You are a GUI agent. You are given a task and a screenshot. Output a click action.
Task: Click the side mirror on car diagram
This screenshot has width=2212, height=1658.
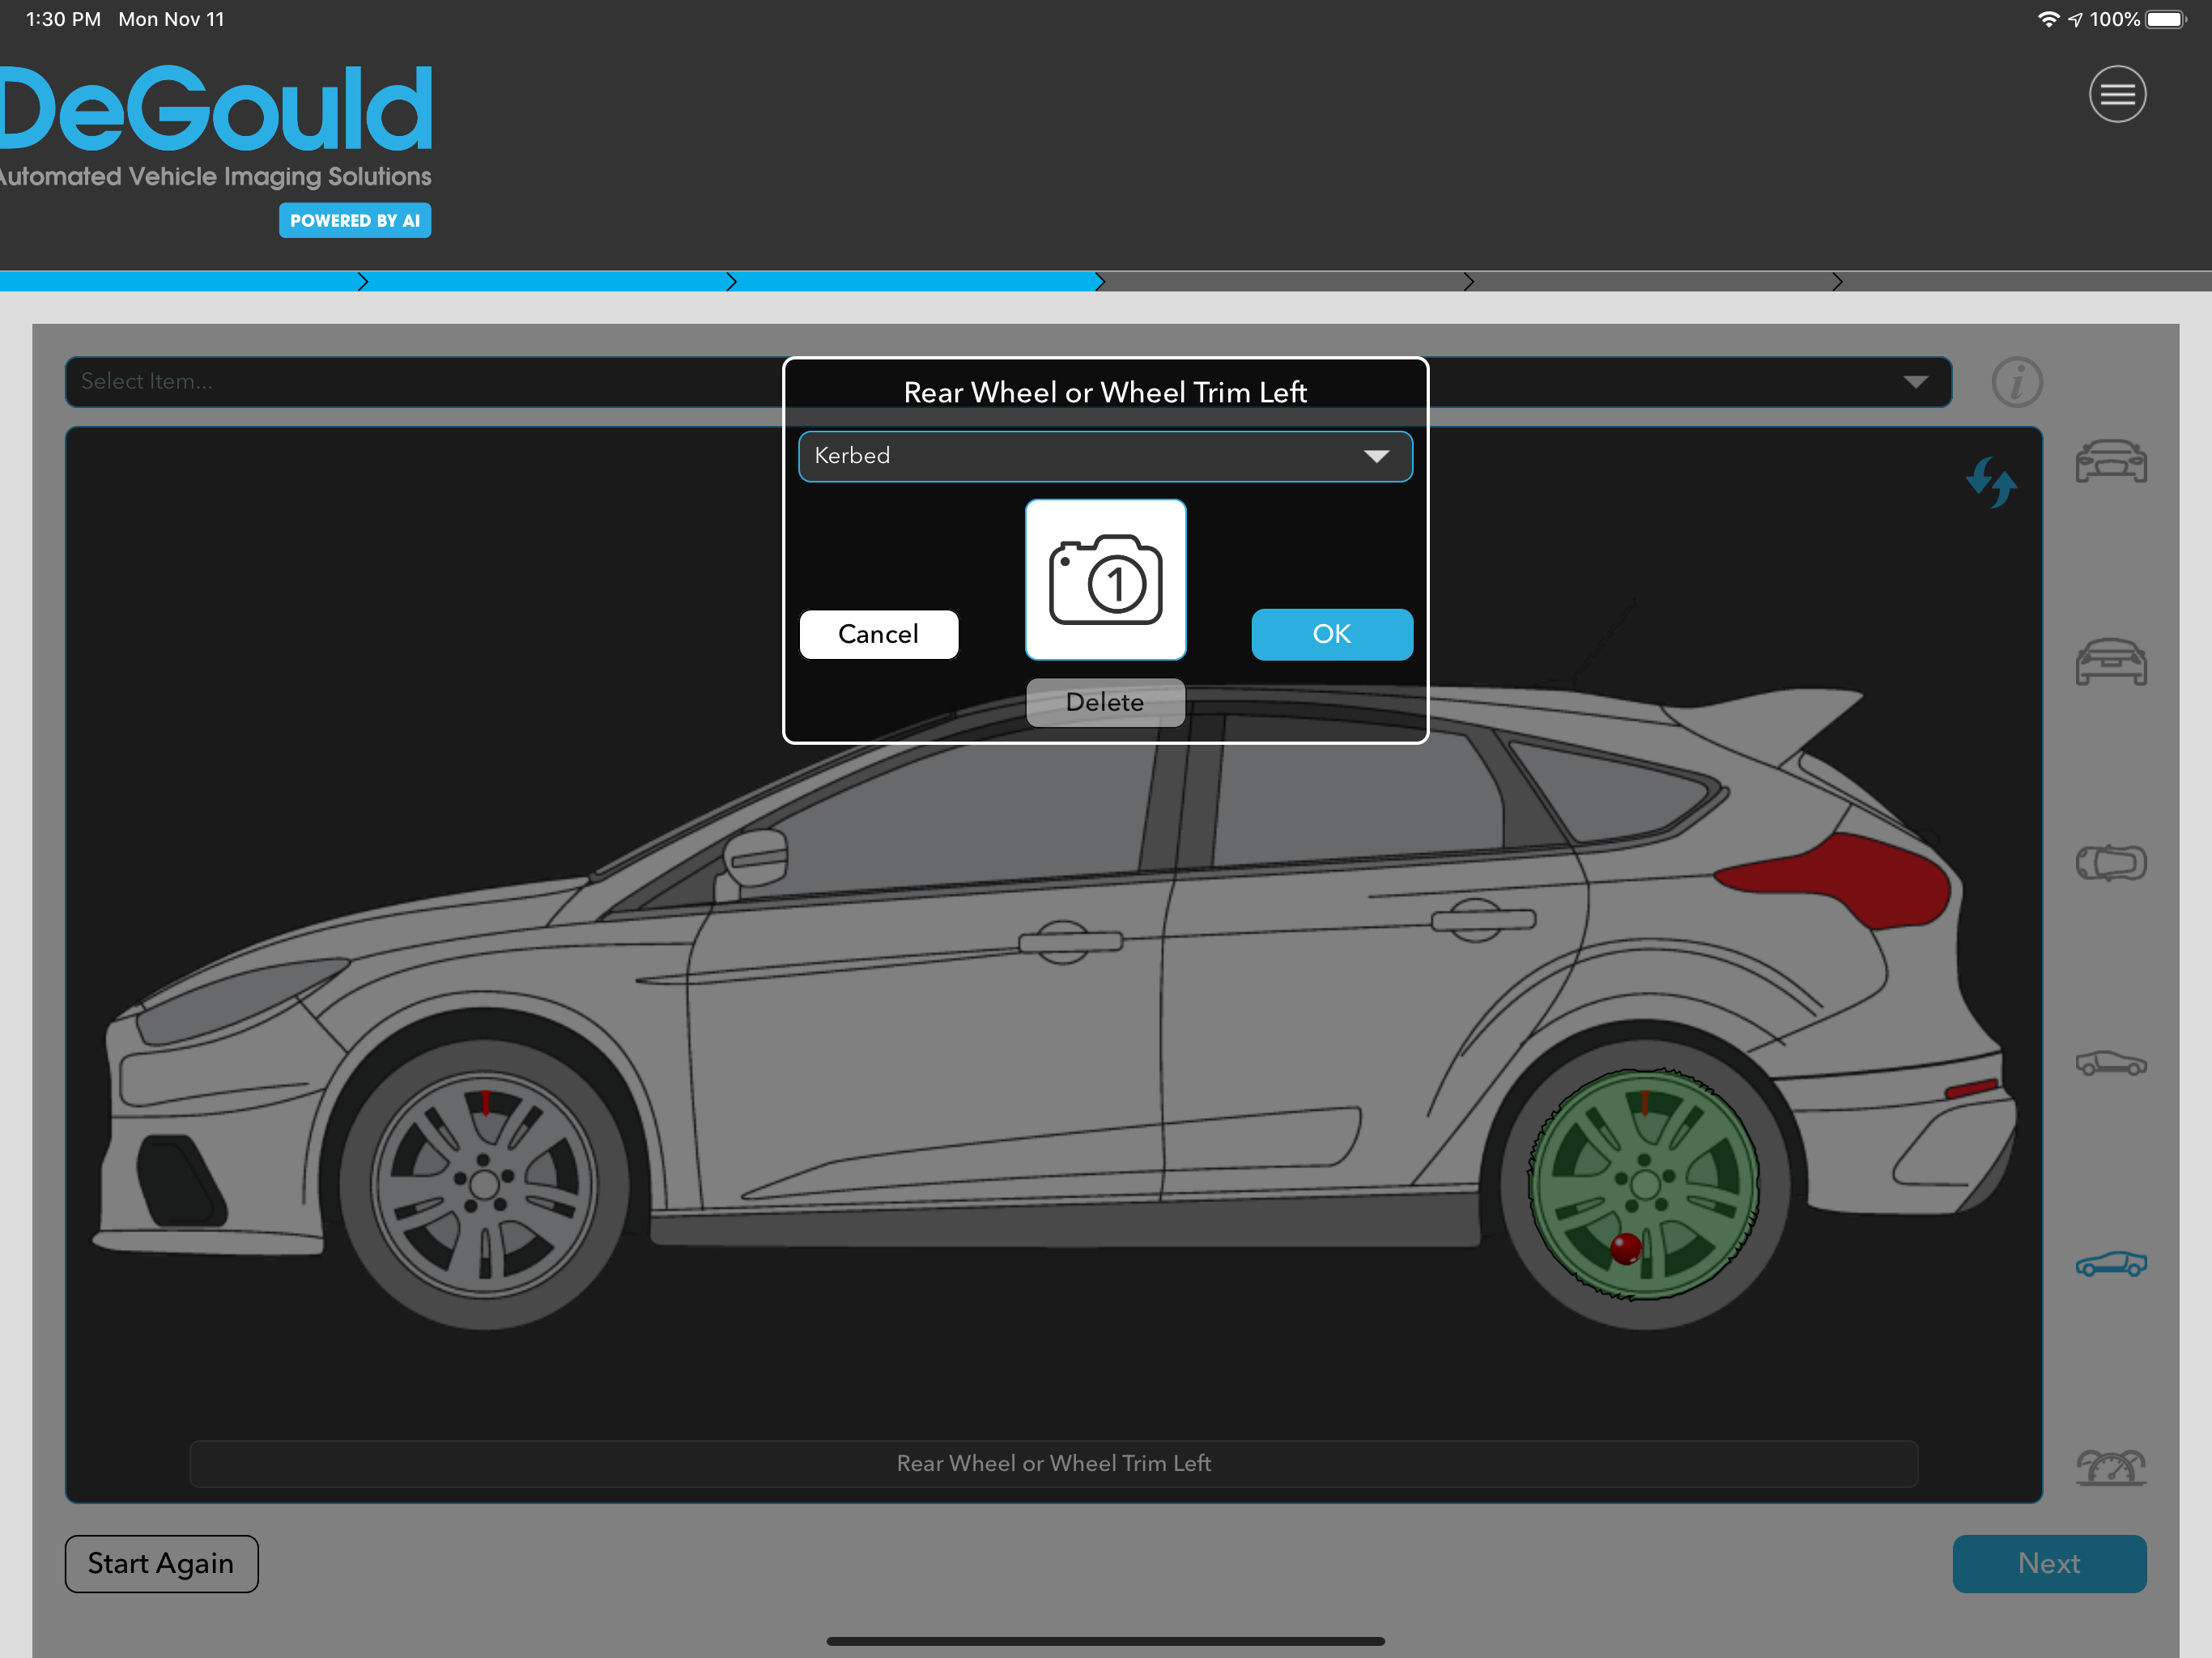(x=755, y=858)
